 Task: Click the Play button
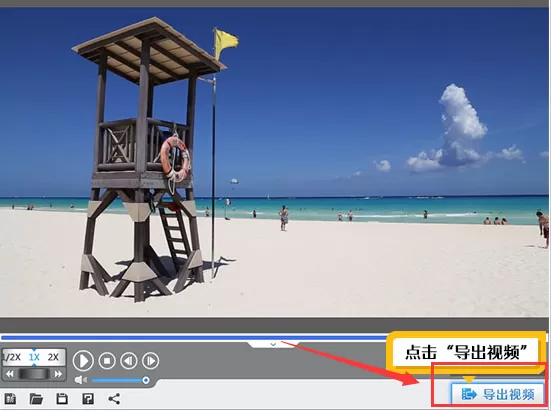pyautogui.click(x=83, y=360)
